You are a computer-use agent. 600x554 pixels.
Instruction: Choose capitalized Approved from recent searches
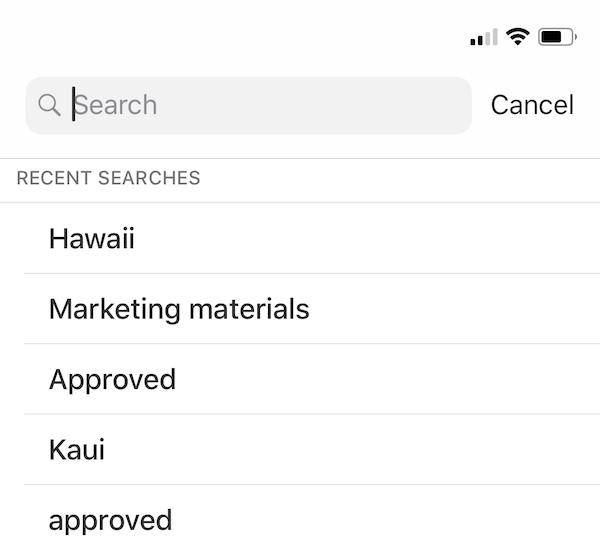(x=112, y=380)
